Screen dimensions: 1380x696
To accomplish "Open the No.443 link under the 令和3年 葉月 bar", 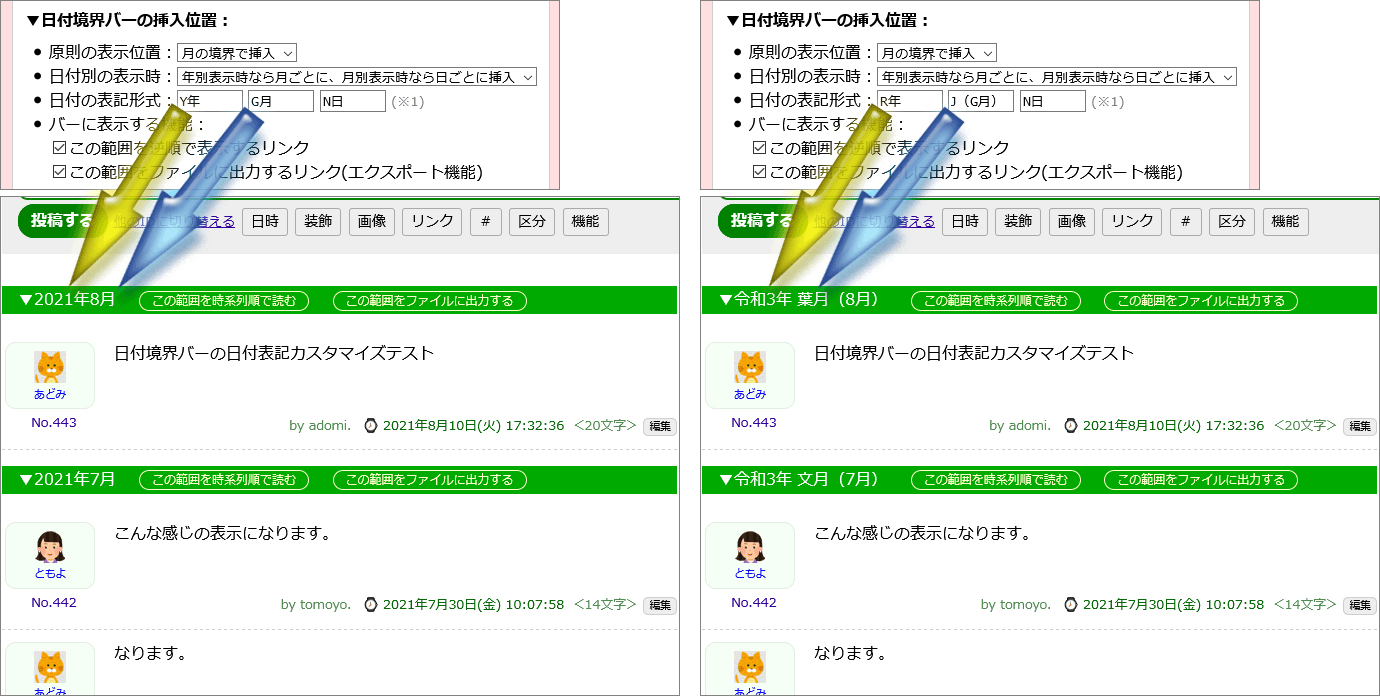I will (x=754, y=423).
